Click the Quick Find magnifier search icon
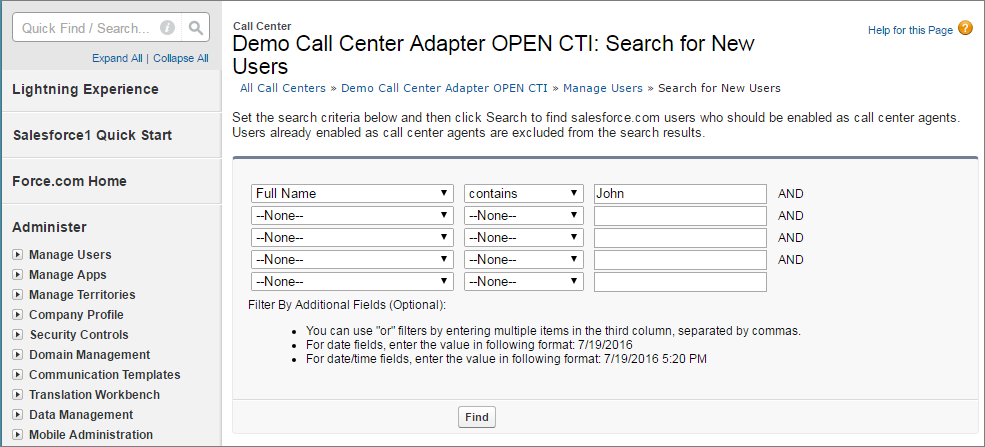 (x=195, y=28)
